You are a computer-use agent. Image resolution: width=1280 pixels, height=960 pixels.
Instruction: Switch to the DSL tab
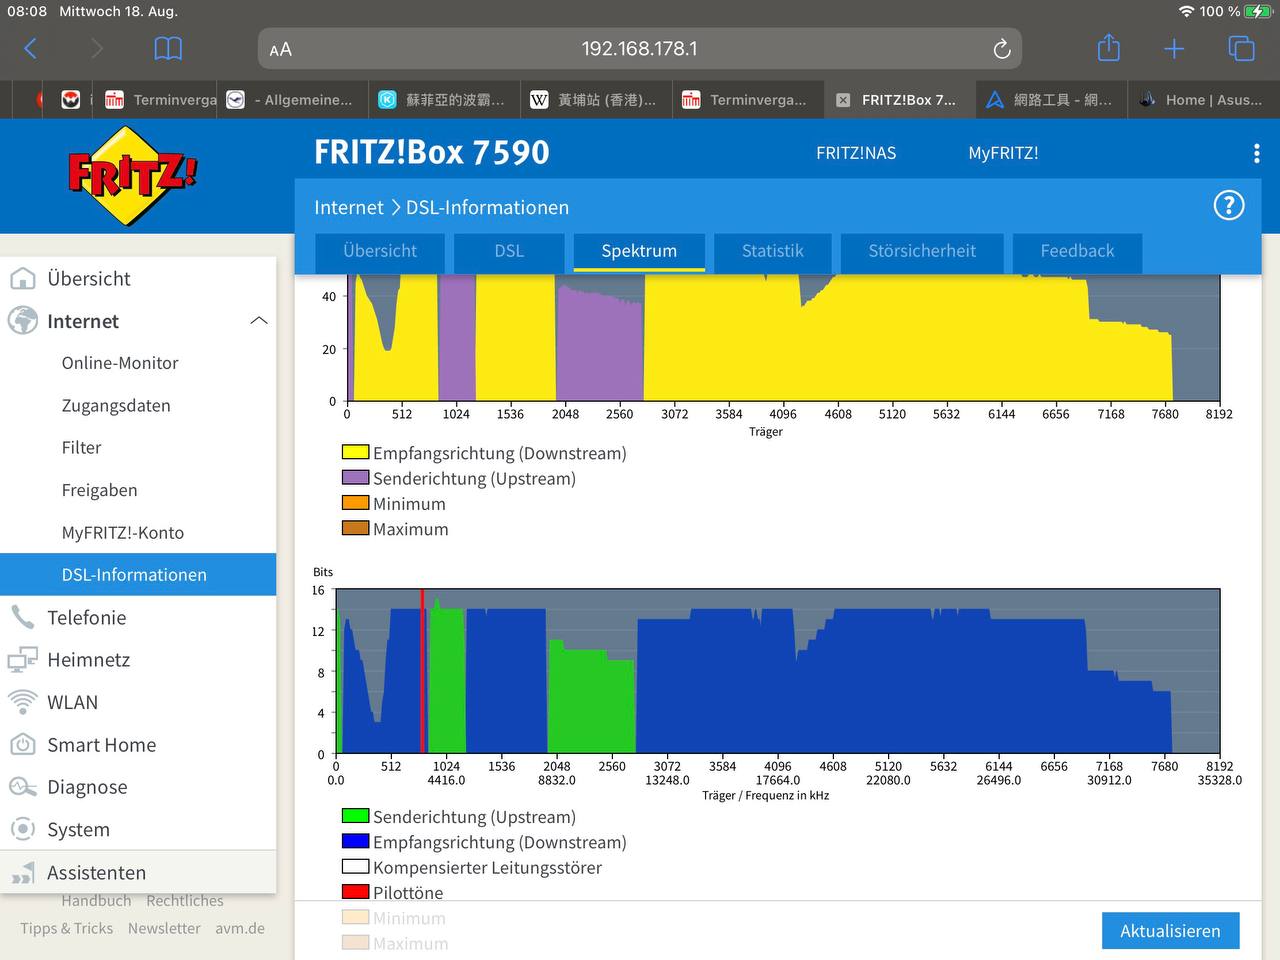[509, 251]
